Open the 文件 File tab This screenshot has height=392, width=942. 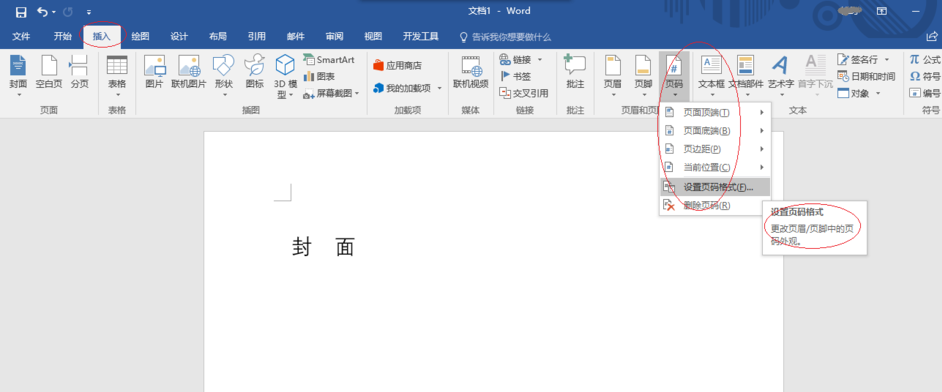click(x=21, y=37)
